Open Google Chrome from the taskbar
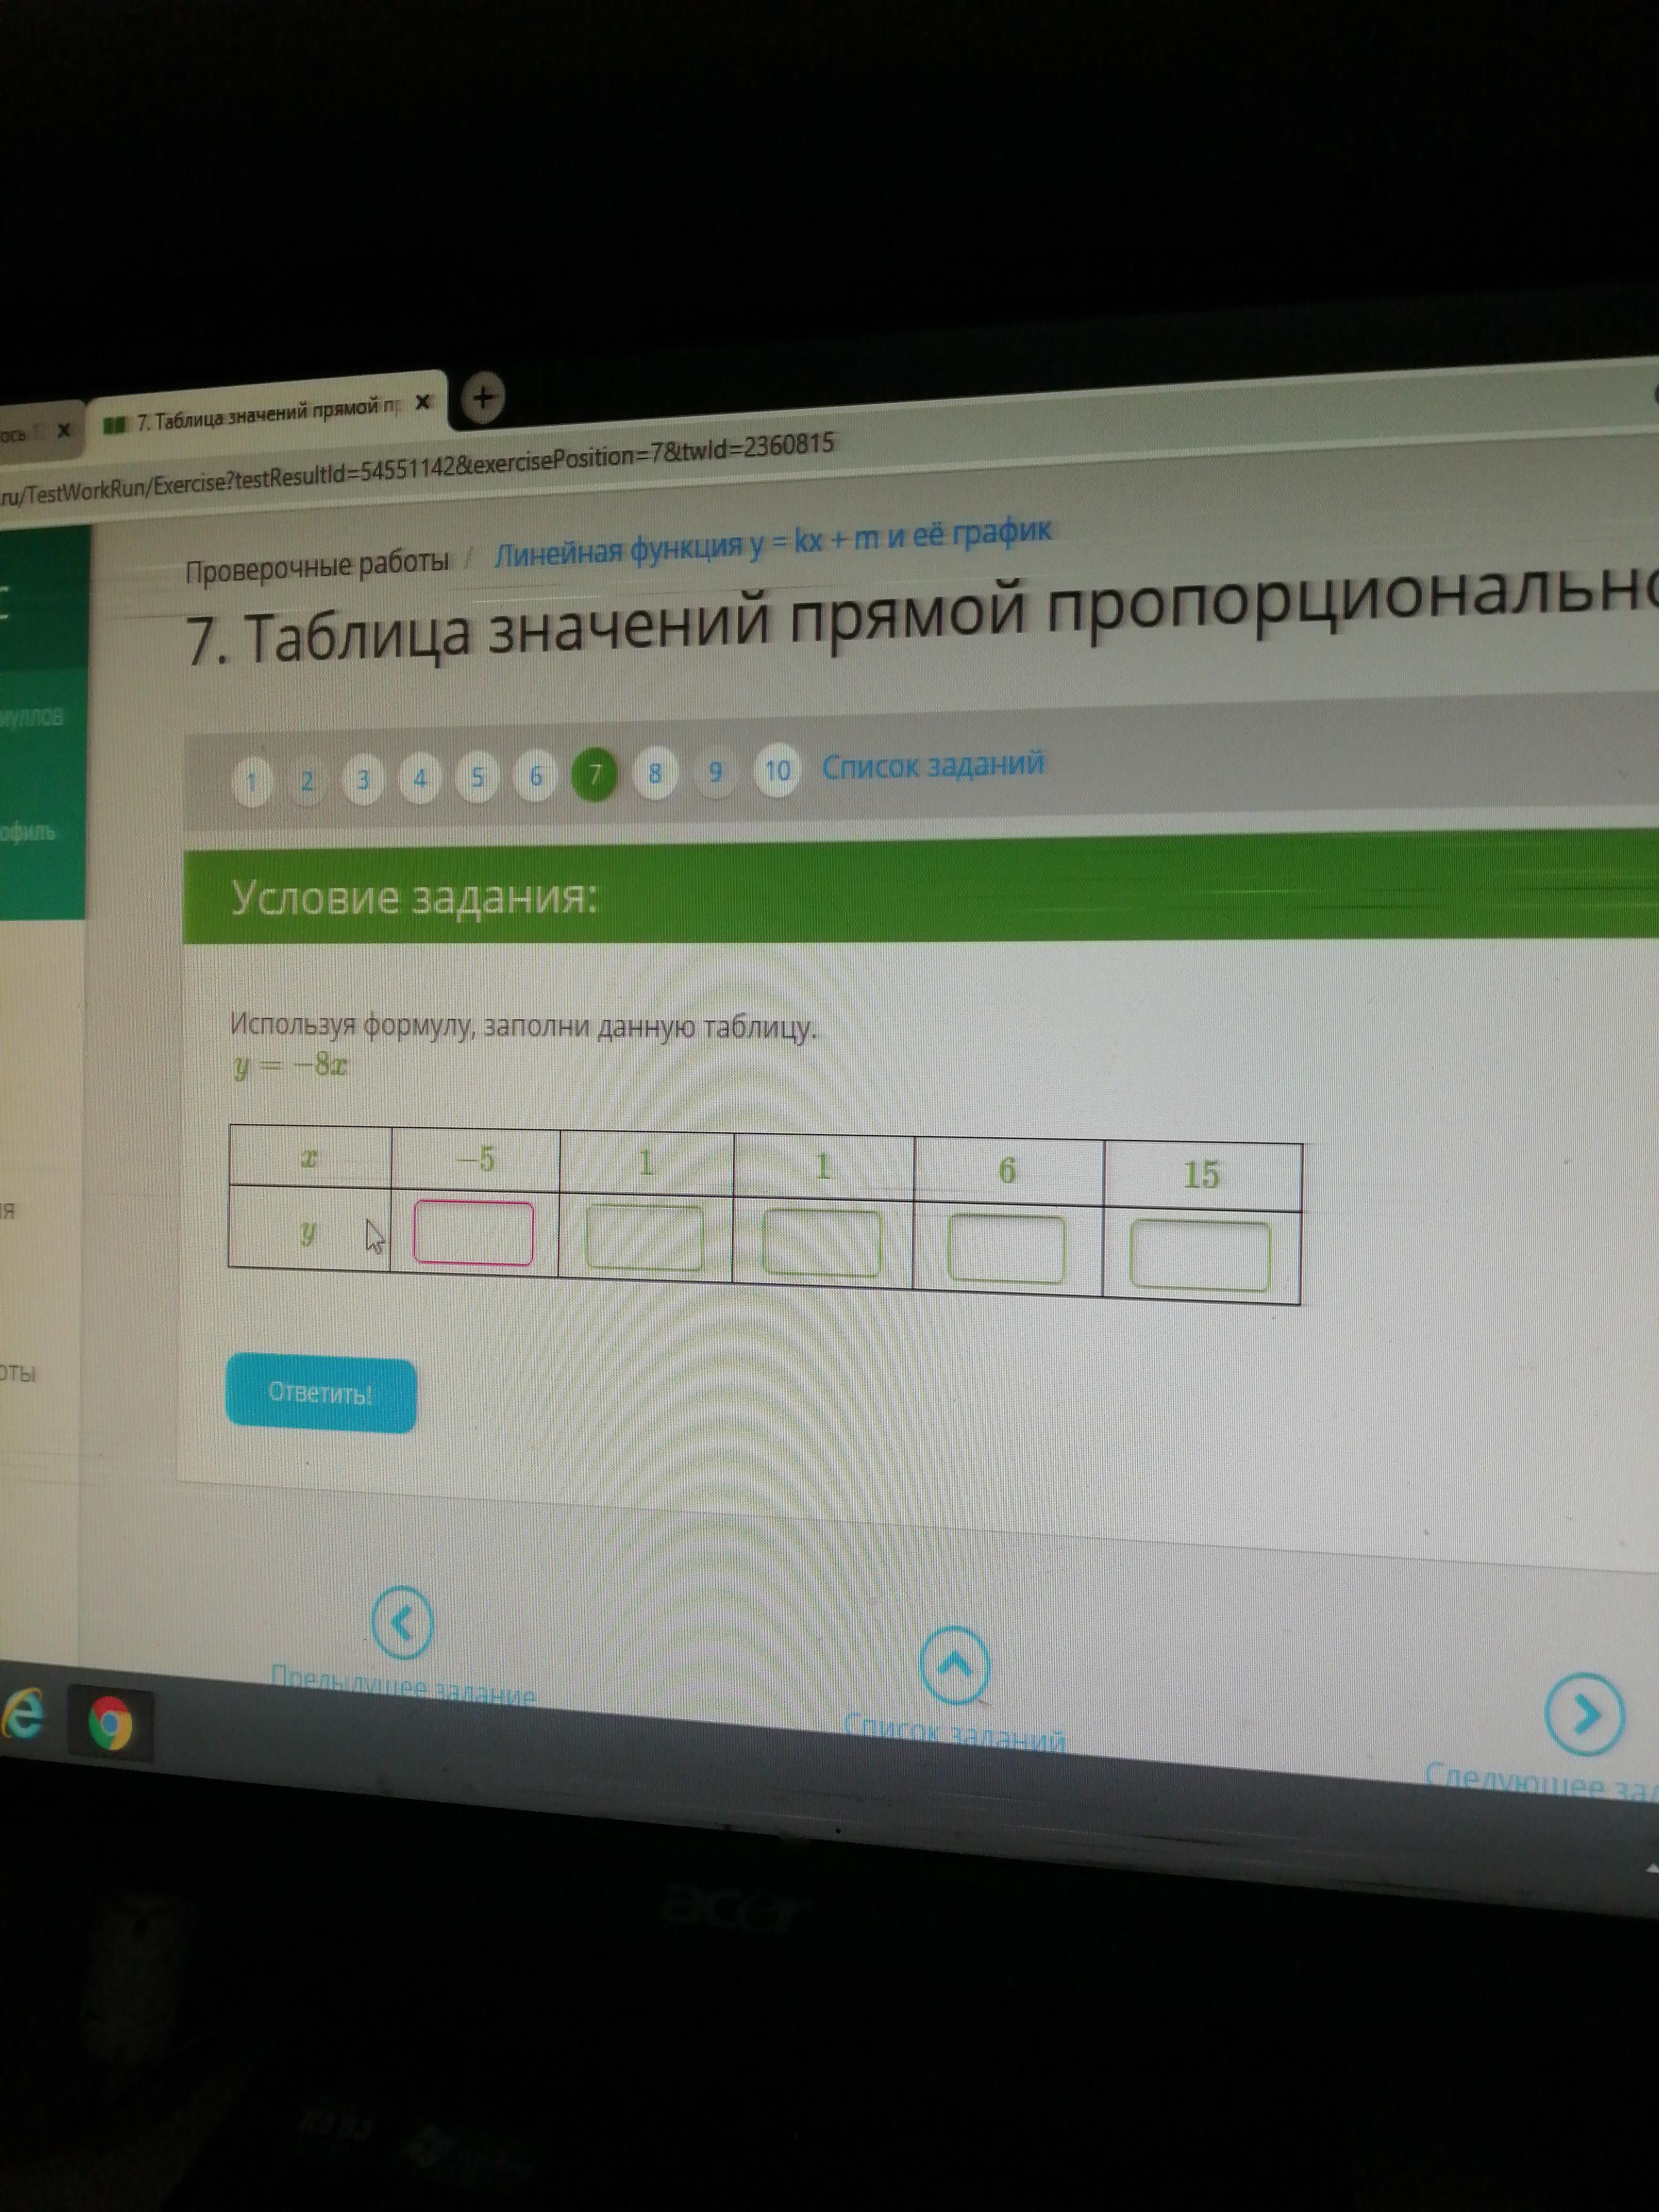 click(x=111, y=1723)
